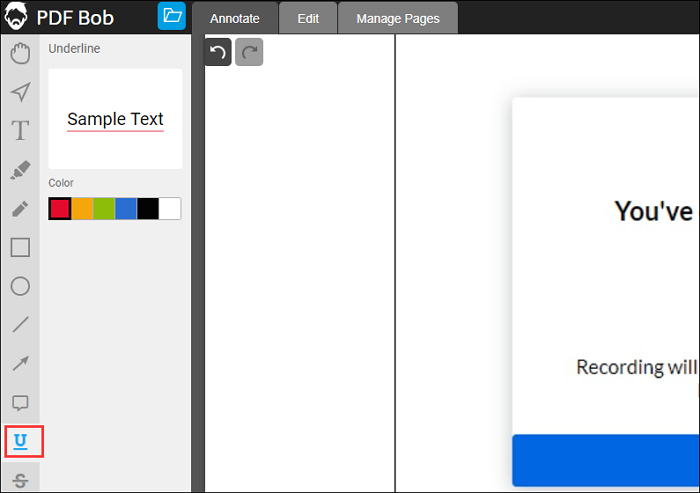Click the Redo button

(249, 52)
